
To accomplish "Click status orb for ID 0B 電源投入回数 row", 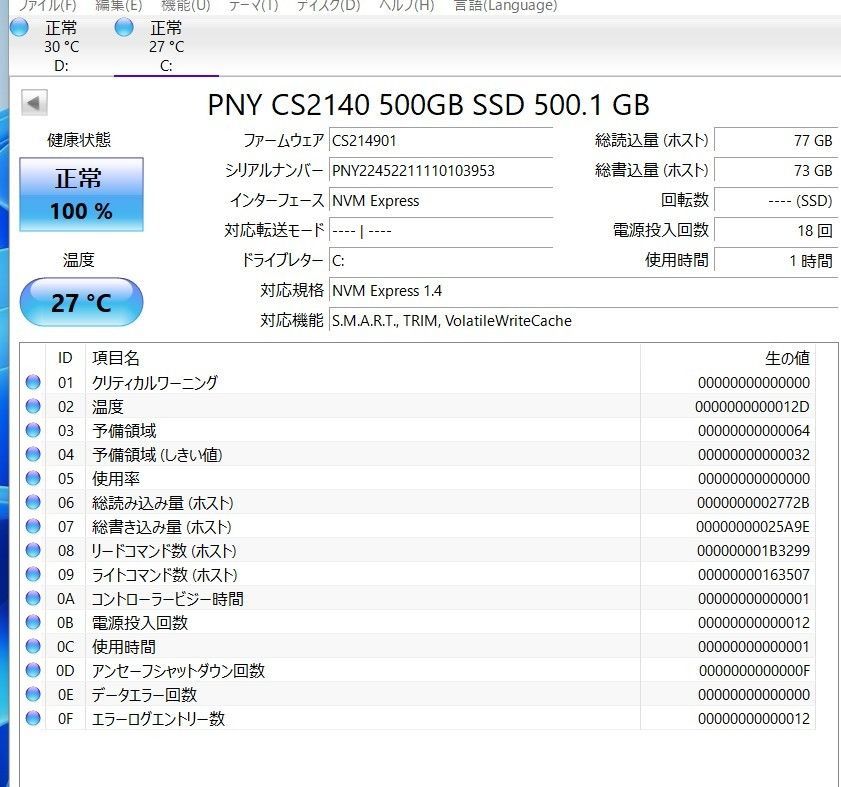I will [x=33, y=622].
